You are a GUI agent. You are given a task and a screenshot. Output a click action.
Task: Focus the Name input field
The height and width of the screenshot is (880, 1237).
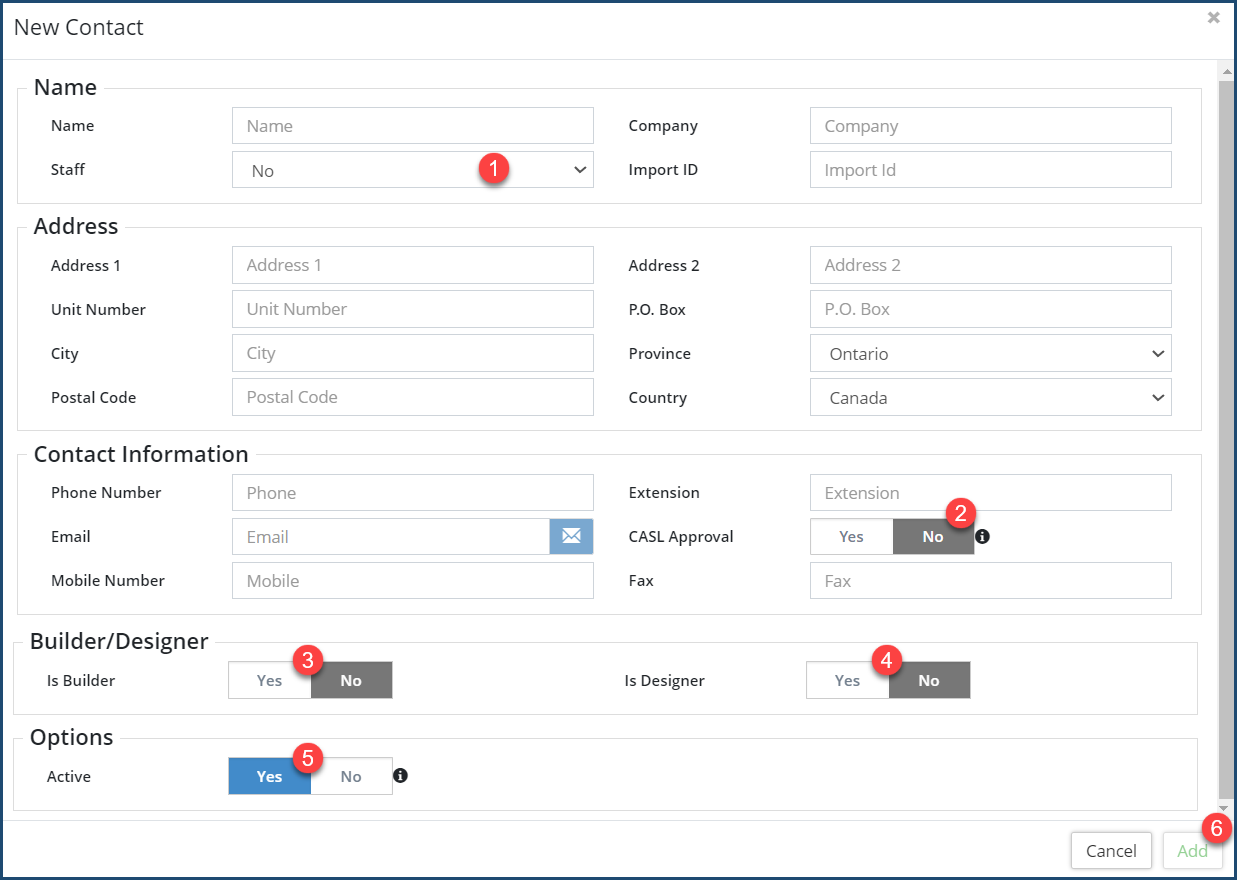[413, 126]
